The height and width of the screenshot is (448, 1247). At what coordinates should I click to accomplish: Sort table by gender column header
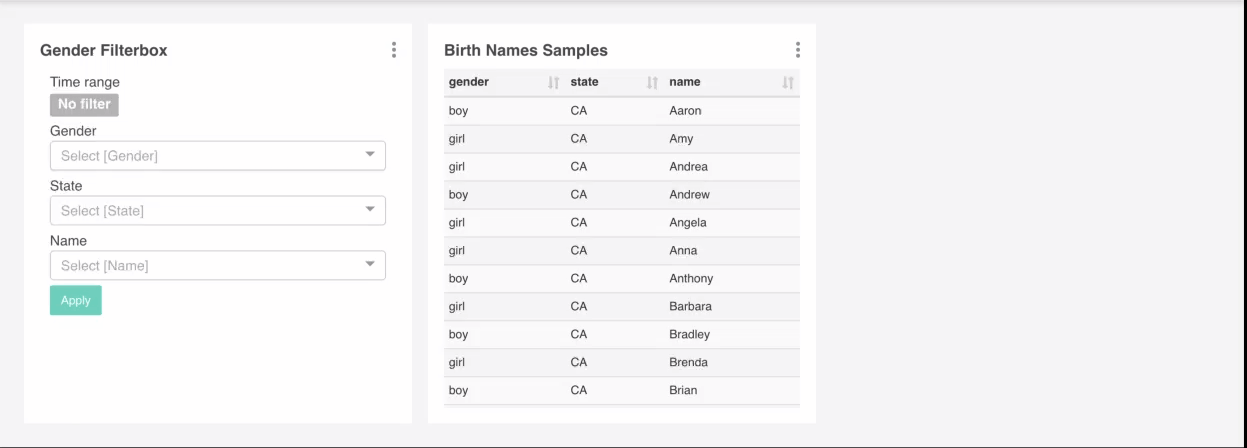pyautogui.click(x=469, y=82)
